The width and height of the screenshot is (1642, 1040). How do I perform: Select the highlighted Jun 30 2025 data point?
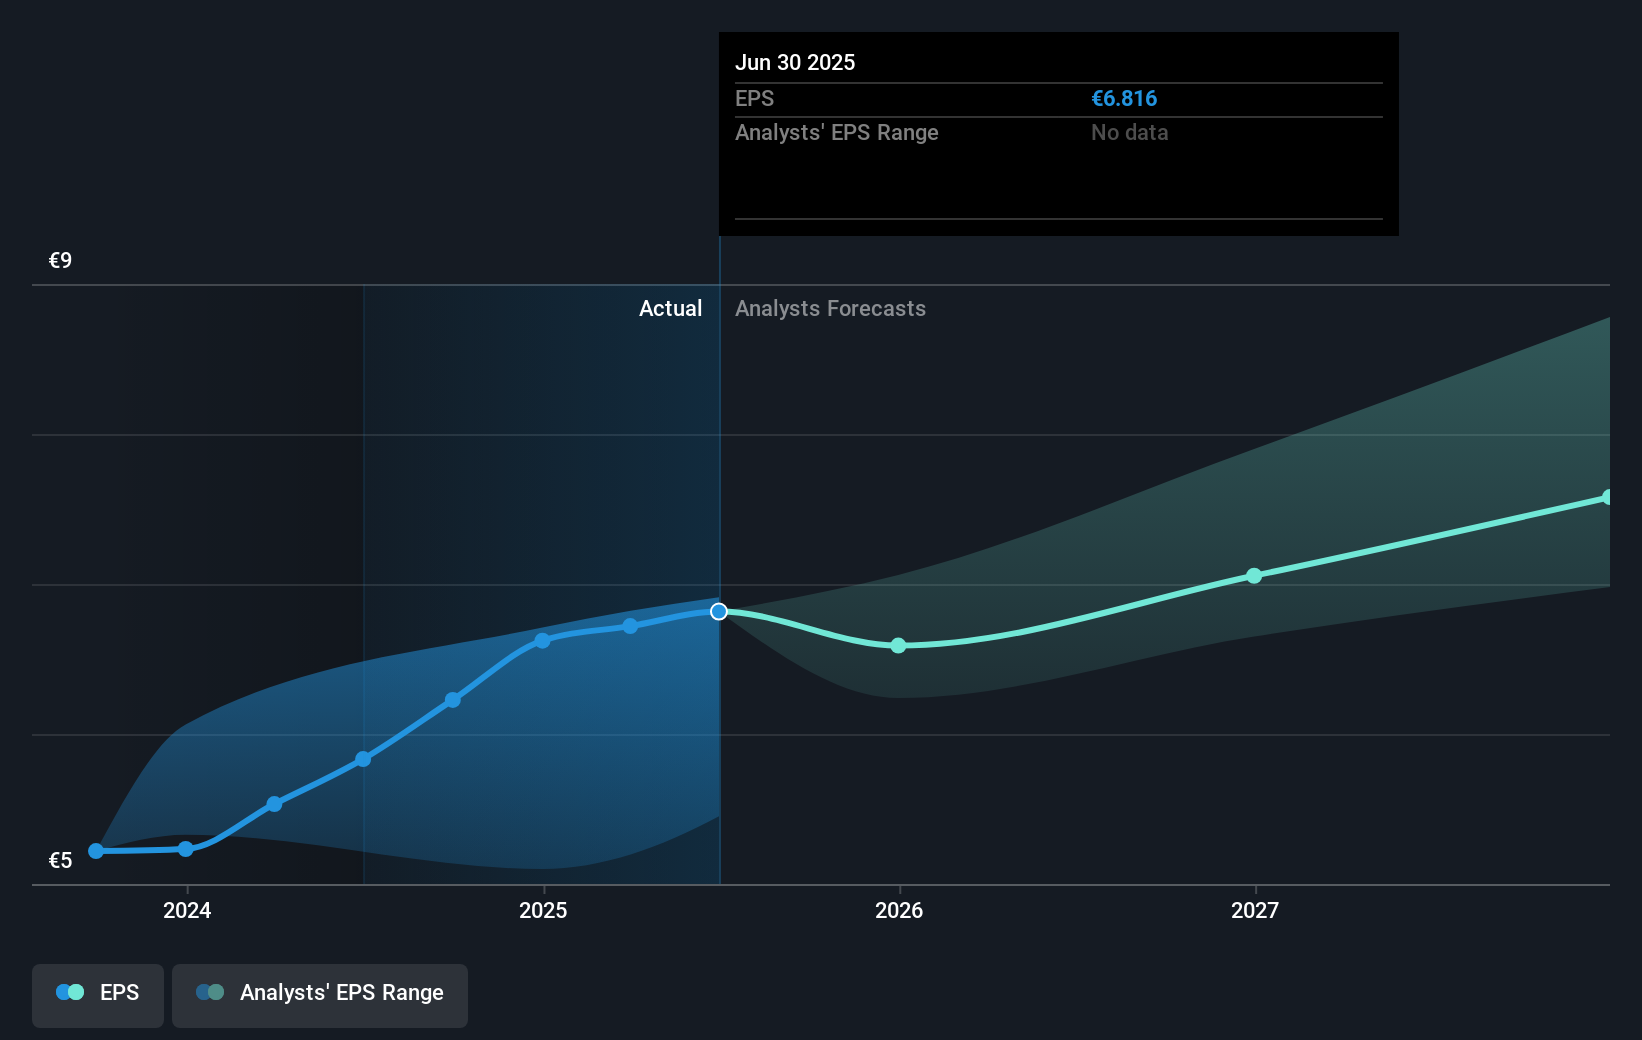point(718,612)
